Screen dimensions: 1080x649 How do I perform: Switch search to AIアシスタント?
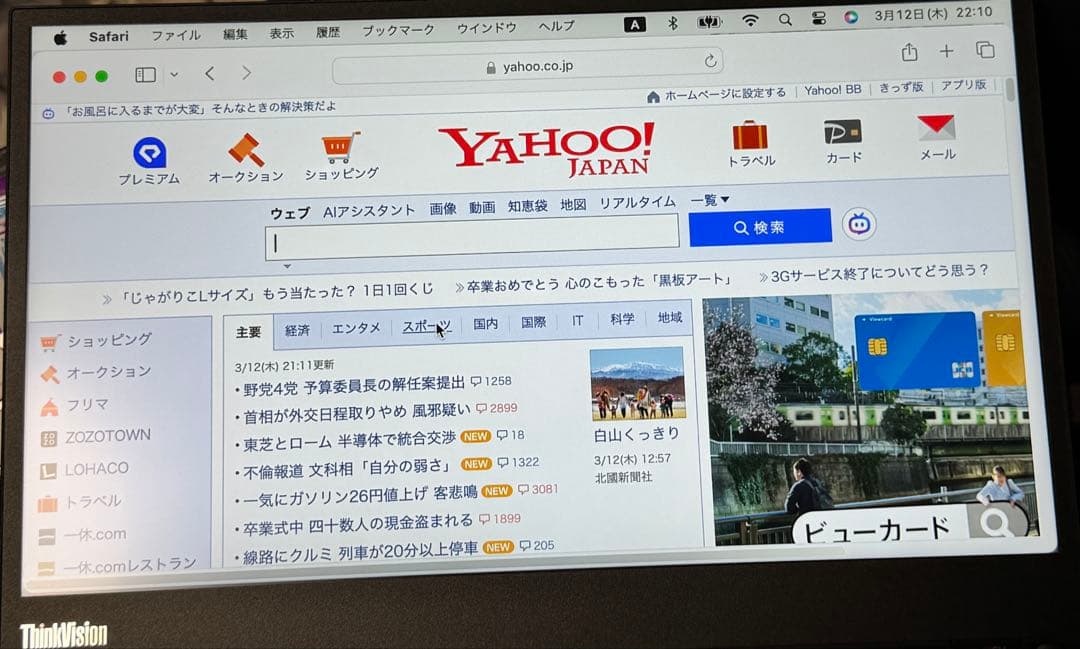tap(369, 211)
